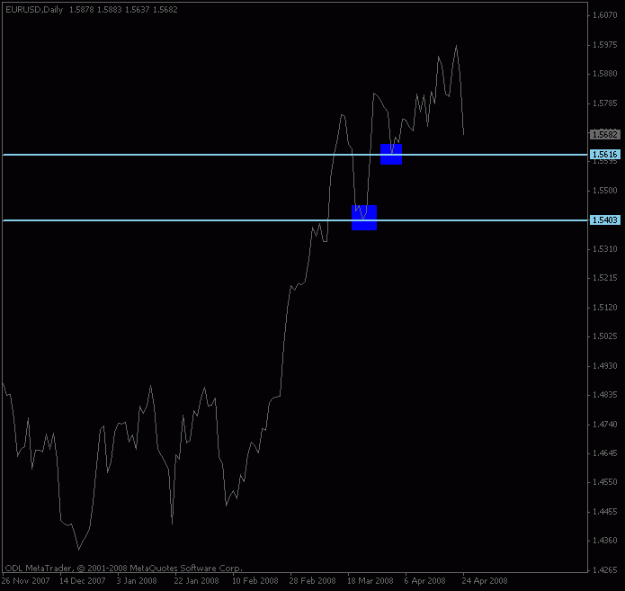
Task: Select the high value 1.5883 in header
Action: 110,10
